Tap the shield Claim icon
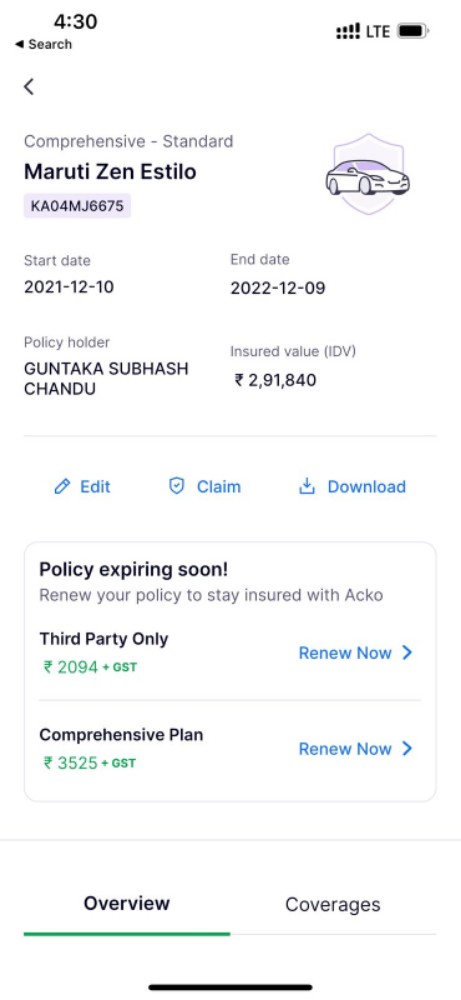 point(176,487)
